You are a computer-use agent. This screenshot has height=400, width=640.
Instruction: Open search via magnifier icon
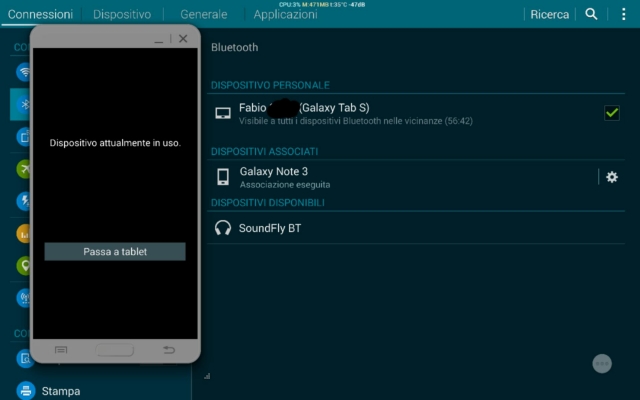591,14
